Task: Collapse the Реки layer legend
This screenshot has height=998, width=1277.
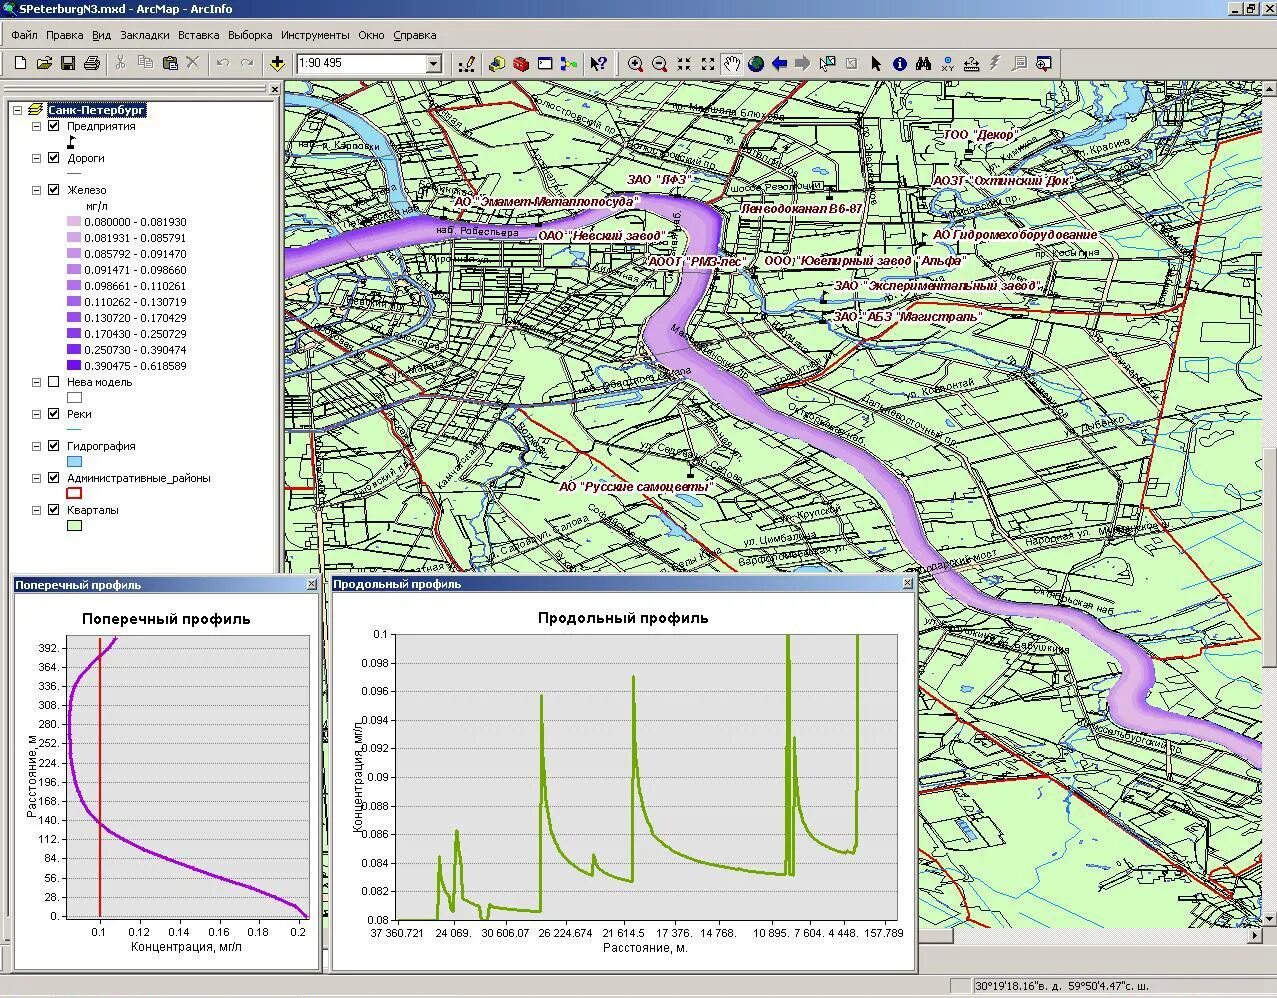Action: coord(37,414)
